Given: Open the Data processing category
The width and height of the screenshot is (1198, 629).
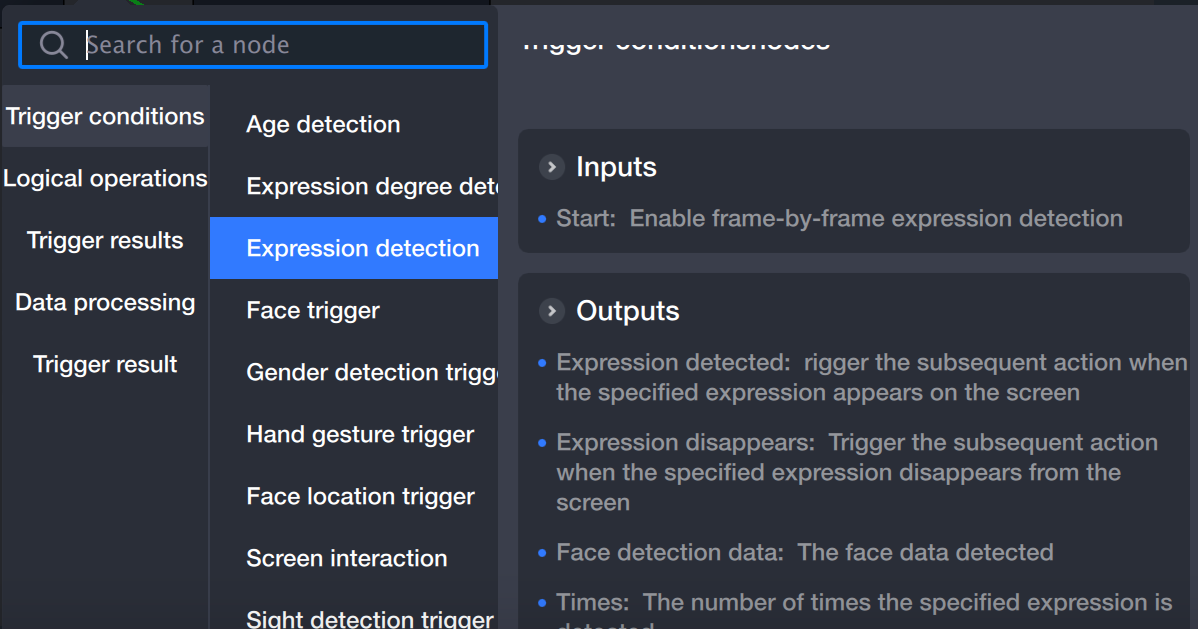Looking at the screenshot, I should [105, 303].
